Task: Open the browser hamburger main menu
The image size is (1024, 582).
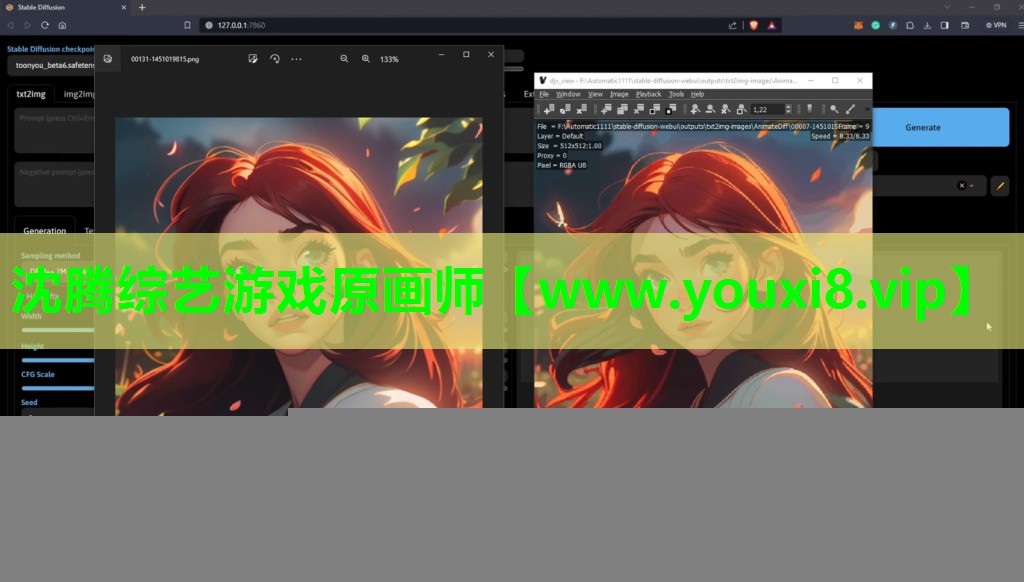Action: 1021,25
